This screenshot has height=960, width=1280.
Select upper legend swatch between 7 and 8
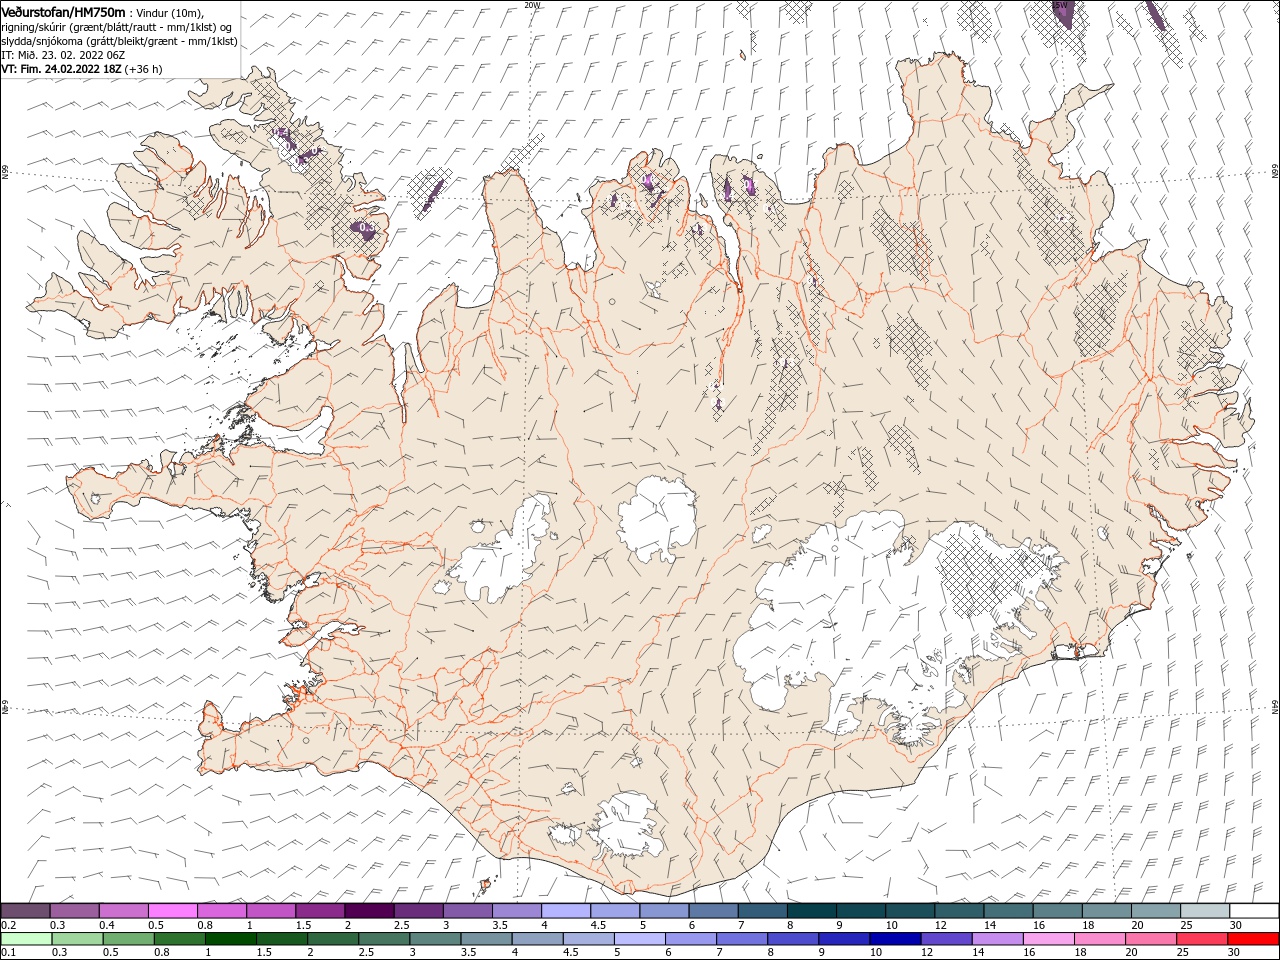click(762, 911)
